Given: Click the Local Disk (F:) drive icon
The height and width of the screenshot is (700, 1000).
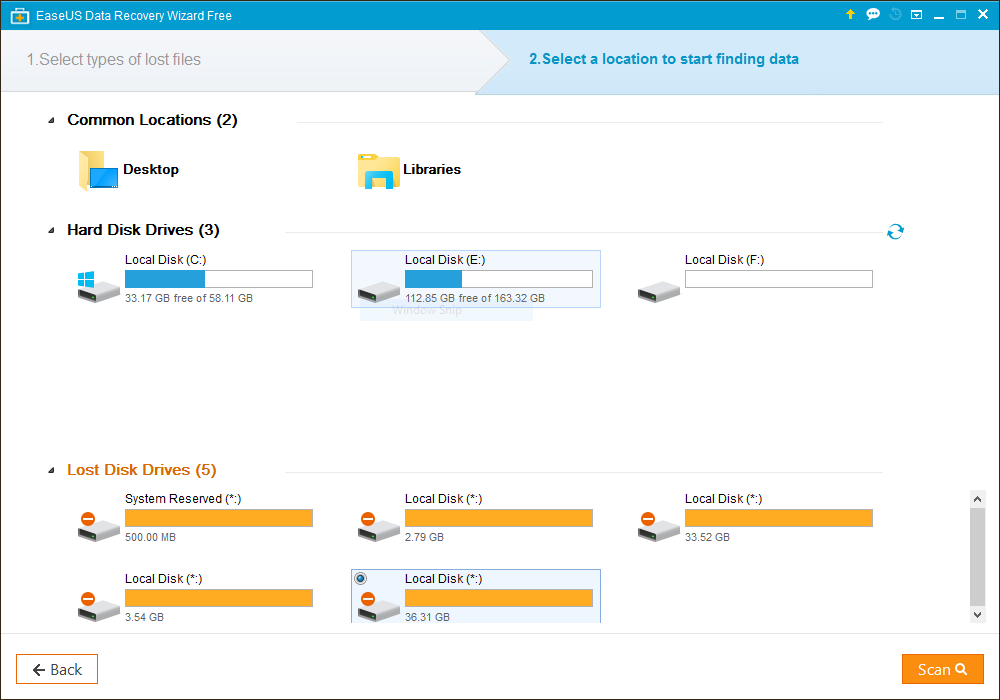Looking at the screenshot, I should [659, 291].
